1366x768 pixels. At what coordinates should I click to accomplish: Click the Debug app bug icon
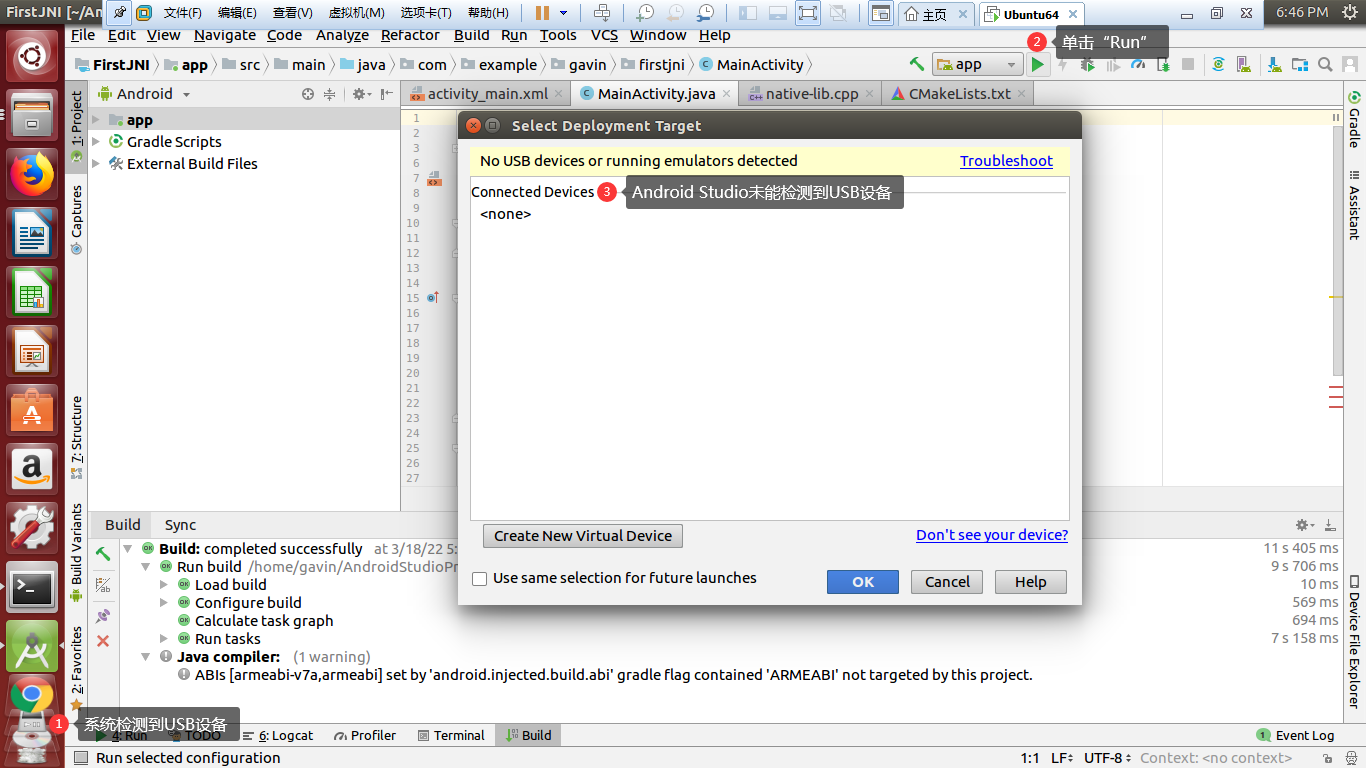(x=1087, y=64)
